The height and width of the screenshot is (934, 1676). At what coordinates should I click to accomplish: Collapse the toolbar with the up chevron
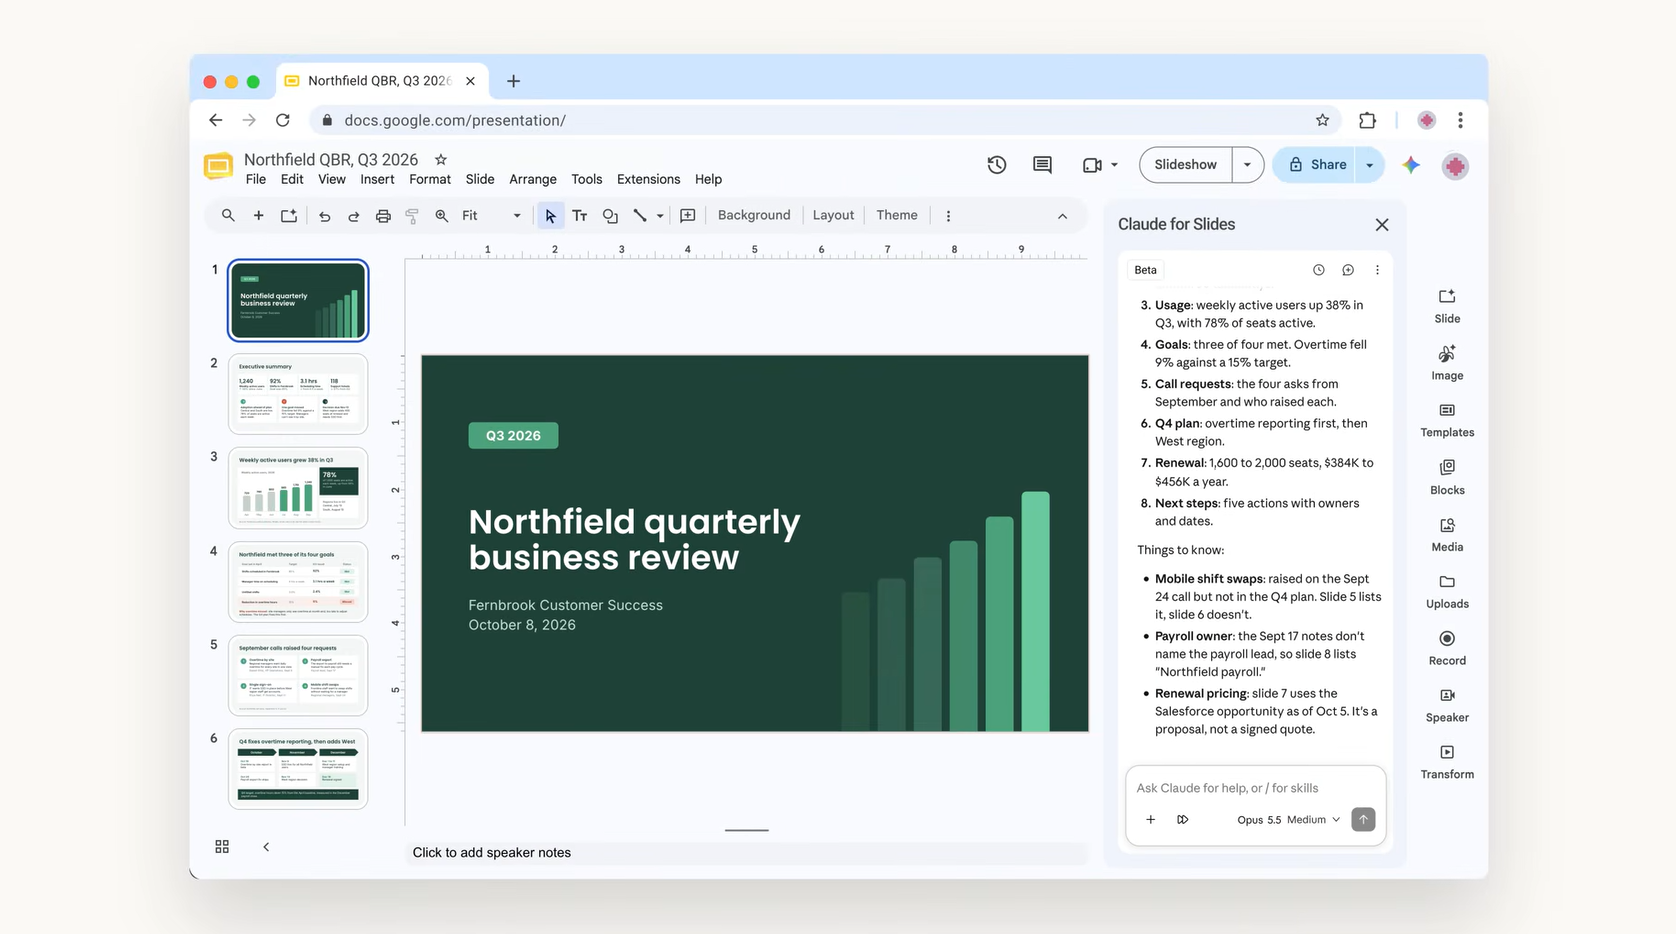click(x=1062, y=216)
